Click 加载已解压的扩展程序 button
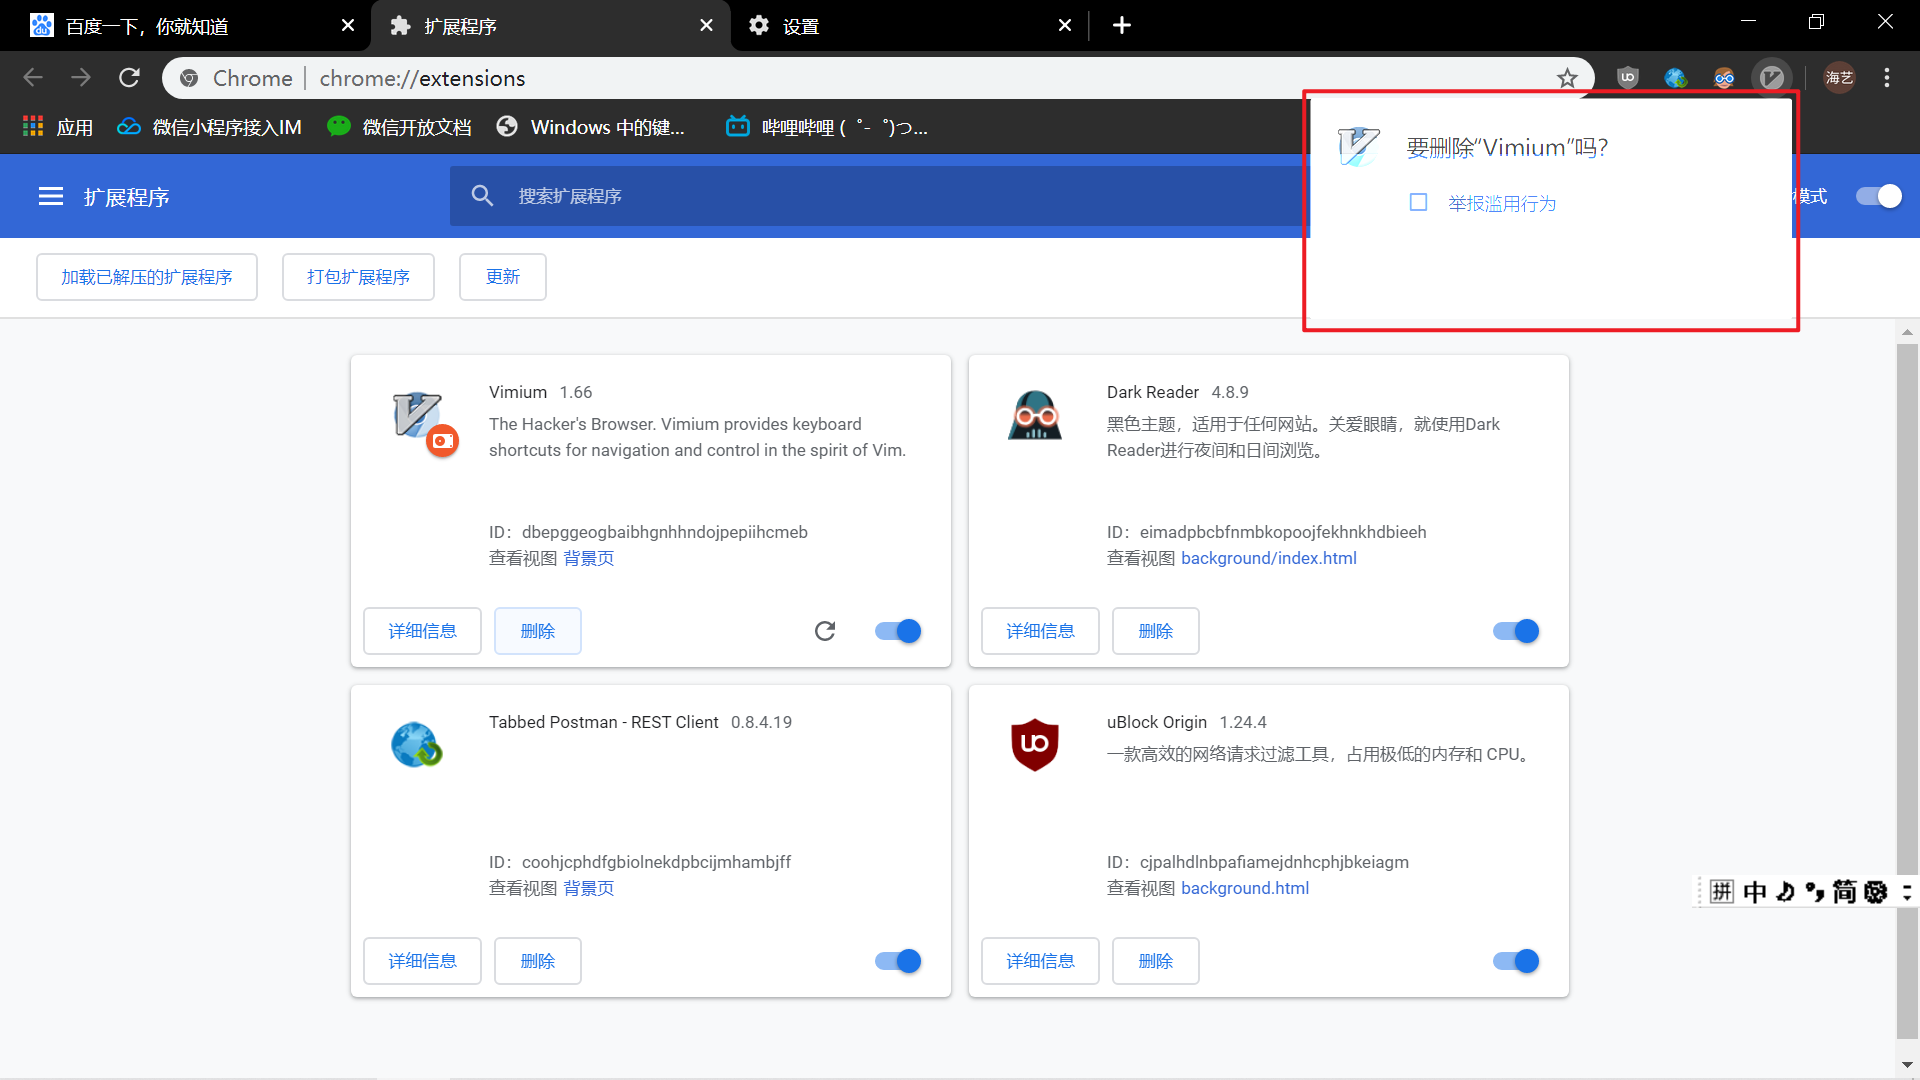Viewport: 1920px width, 1080px height. pyautogui.click(x=147, y=277)
